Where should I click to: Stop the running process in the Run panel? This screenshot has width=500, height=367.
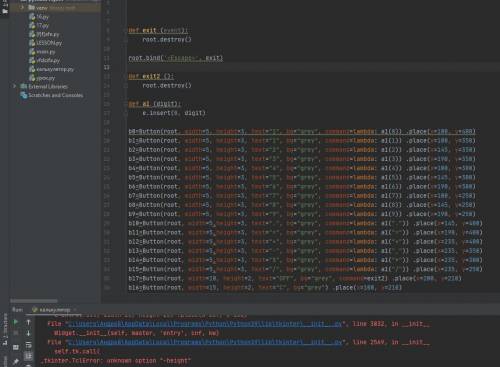[15, 333]
